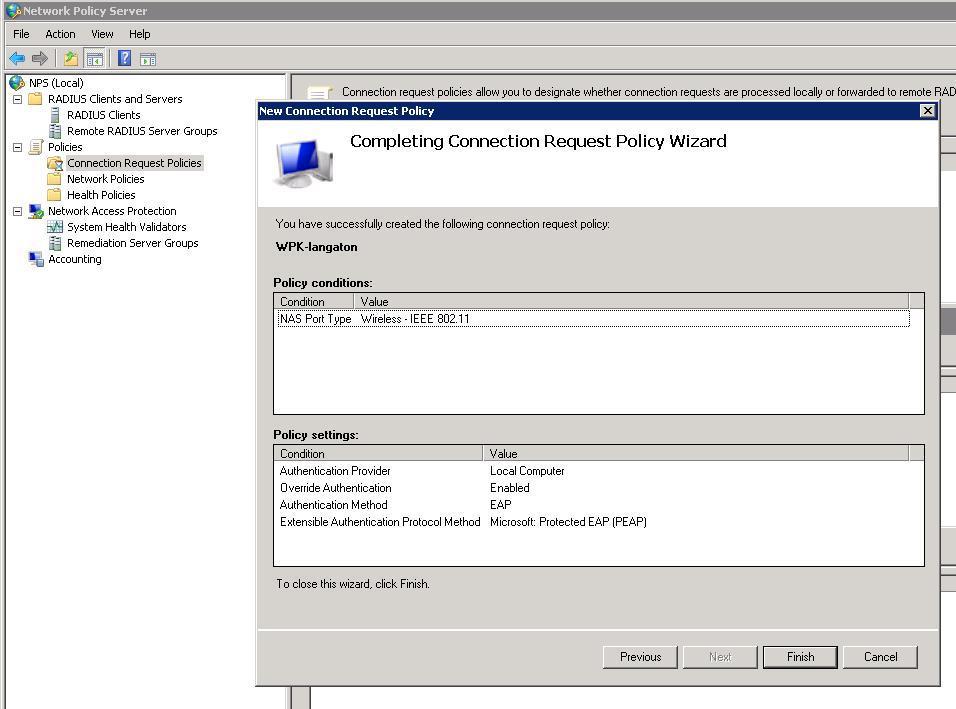The image size is (956, 709).
Task: Click the Wireless - IEEE 802.11 value
Action: click(x=415, y=318)
